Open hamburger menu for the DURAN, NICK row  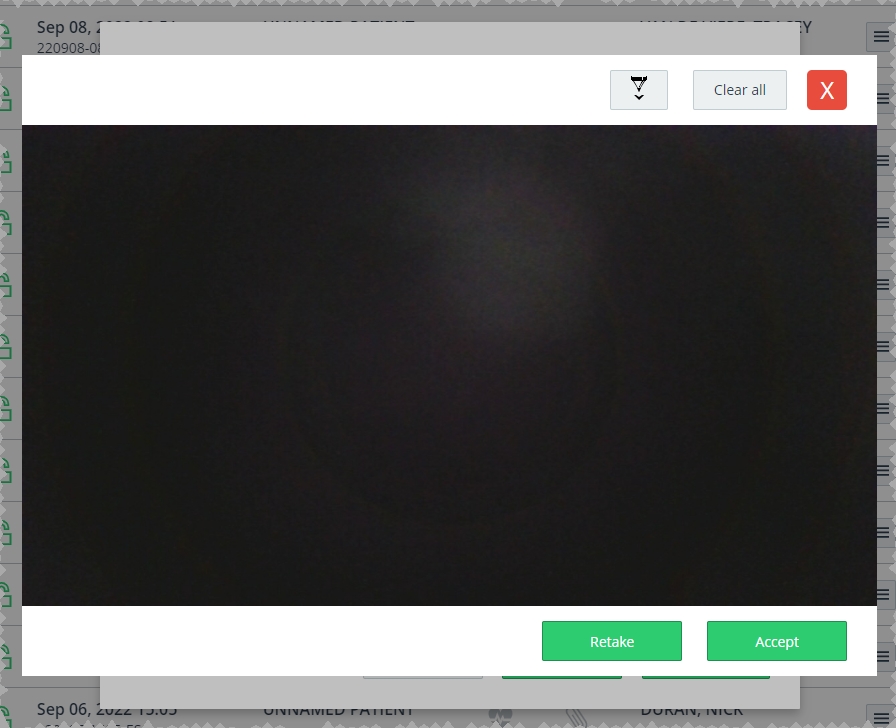(881, 716)
